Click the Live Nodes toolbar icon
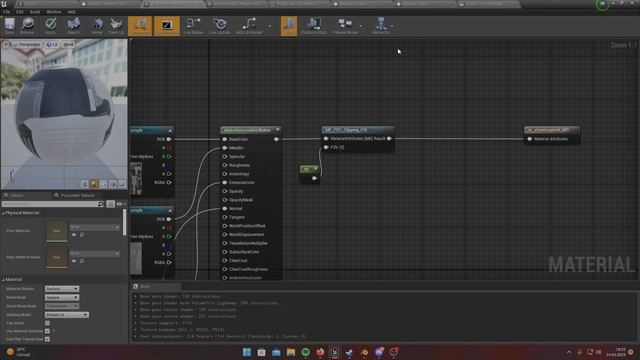 [x=193, y=26]
